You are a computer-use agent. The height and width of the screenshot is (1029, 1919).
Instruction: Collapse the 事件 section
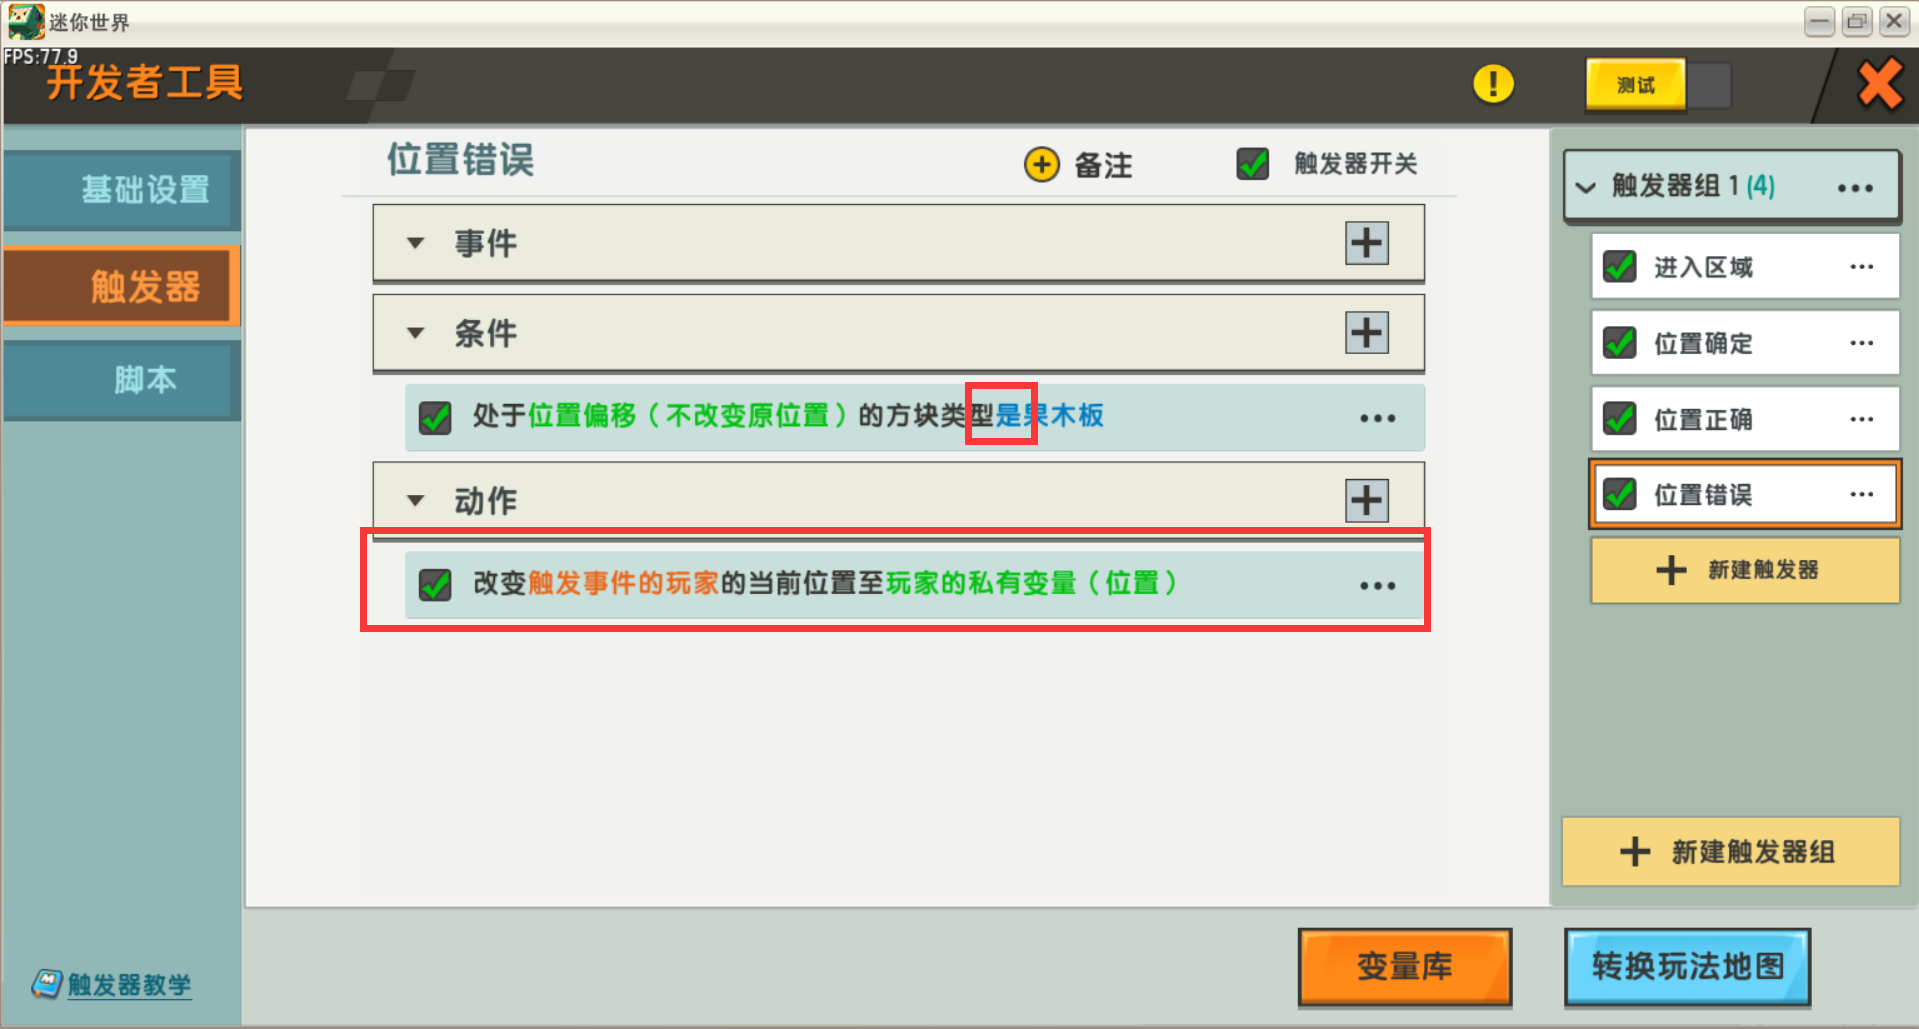[x=416, y=243]
